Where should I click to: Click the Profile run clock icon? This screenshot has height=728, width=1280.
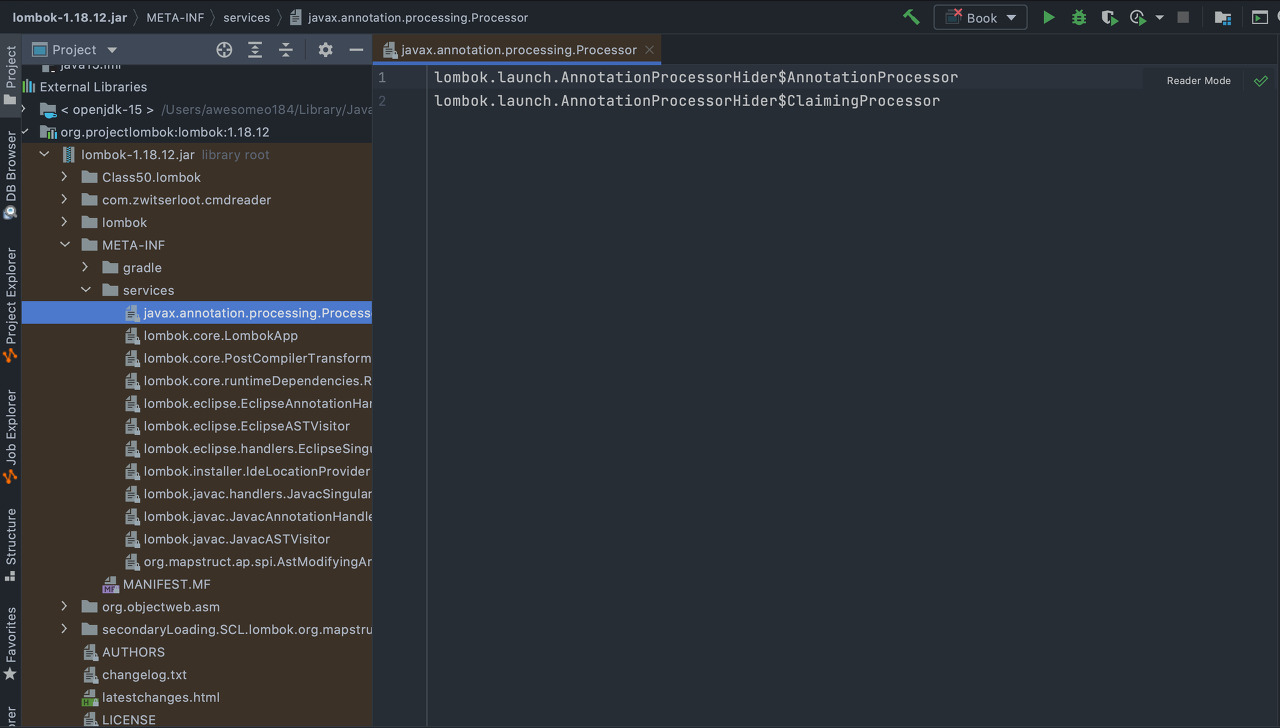1137,17
